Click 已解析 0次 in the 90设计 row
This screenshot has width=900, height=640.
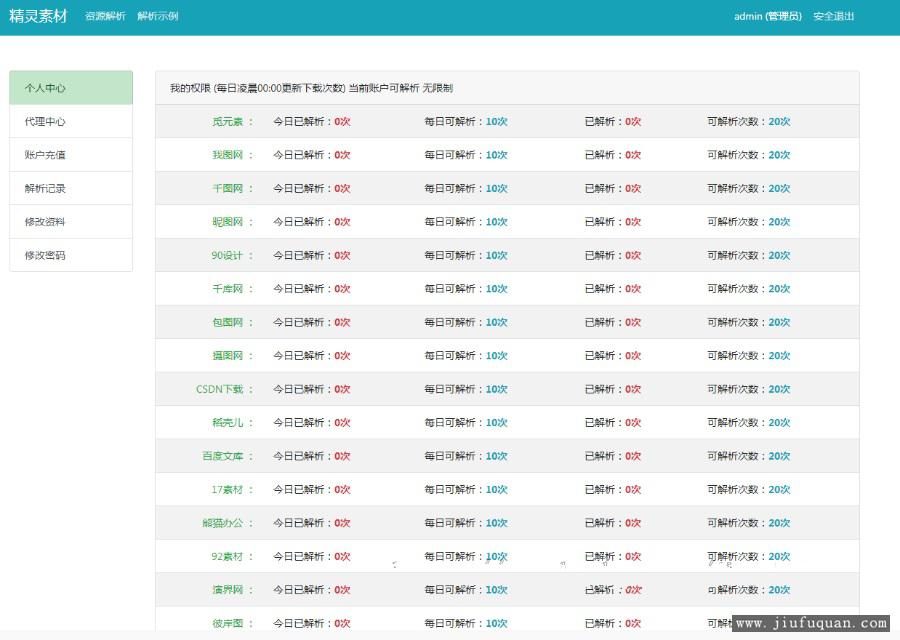click(612, 255)
